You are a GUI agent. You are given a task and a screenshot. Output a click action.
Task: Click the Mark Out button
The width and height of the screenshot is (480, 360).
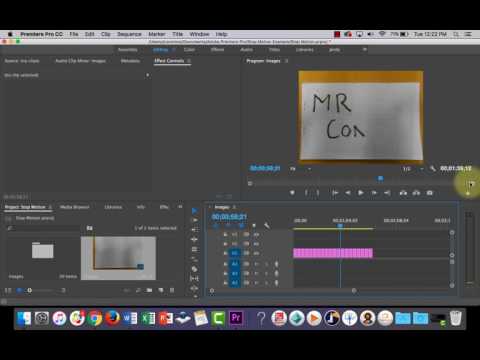(x=318, y=193)
